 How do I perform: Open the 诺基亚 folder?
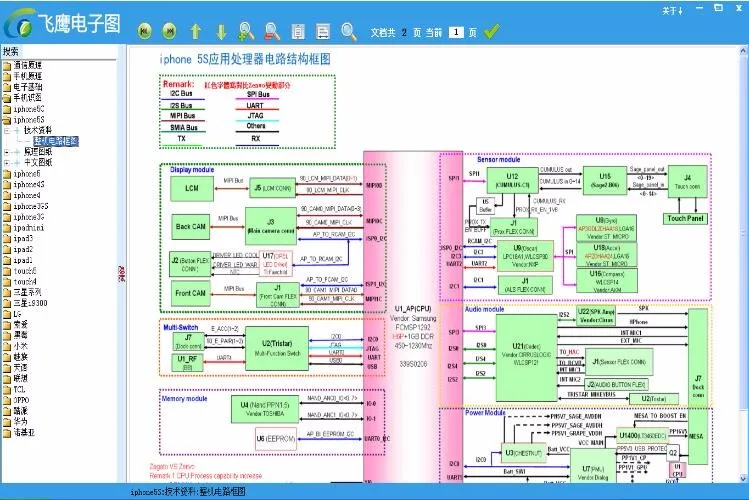(19, 433)
